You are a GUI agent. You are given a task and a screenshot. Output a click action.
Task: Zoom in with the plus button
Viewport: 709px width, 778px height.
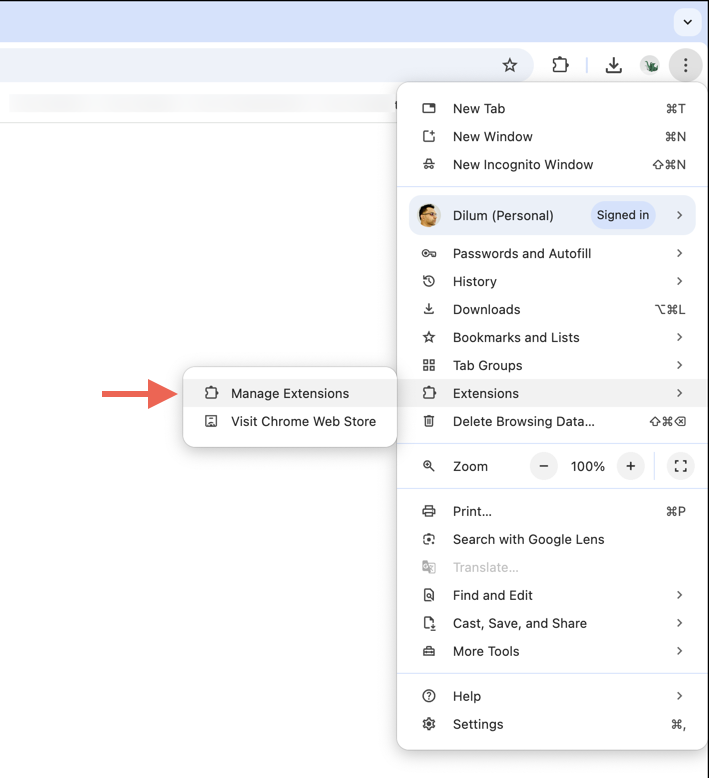pos(630,466)
